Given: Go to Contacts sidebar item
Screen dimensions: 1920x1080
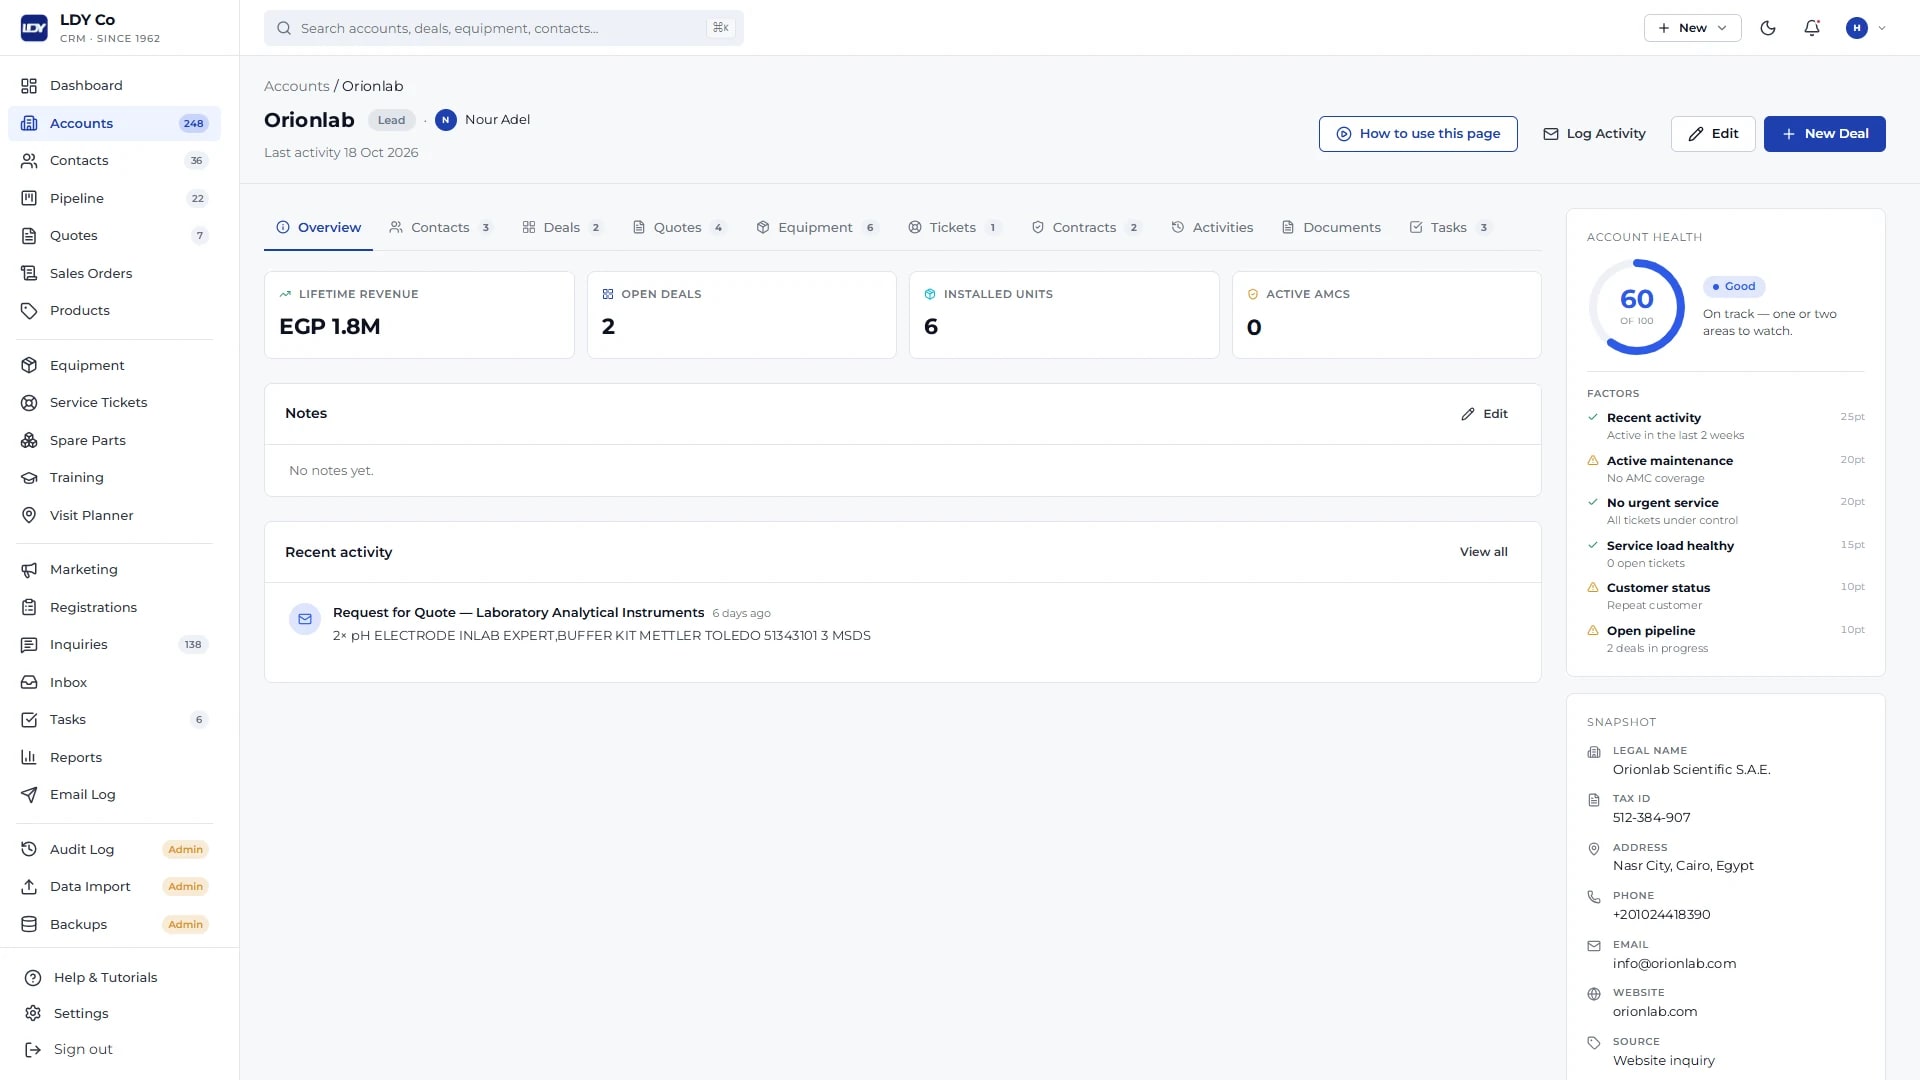Looking at the screenshot, I should click(x=114, y=161).
